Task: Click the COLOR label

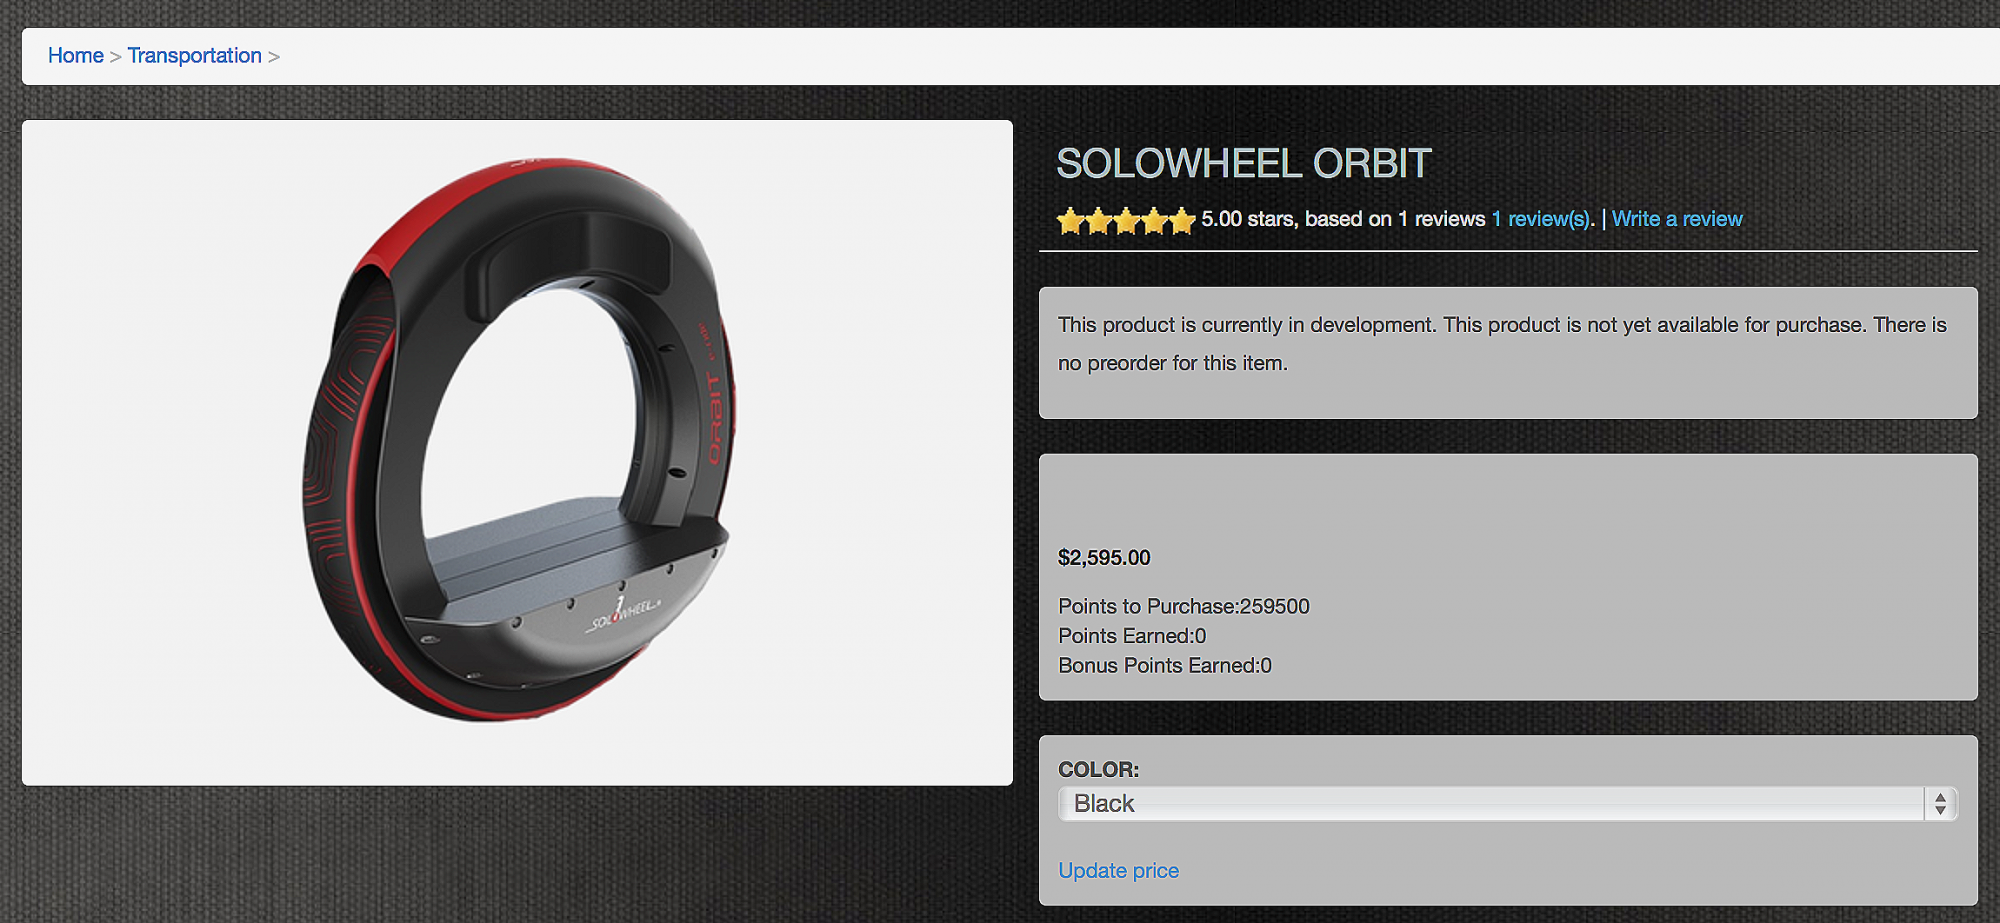Action: (1099, 770)
